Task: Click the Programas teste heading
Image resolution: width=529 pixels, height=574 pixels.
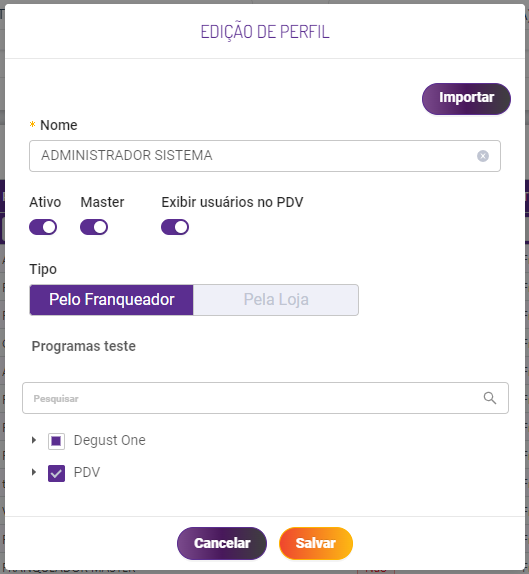Action: tap(83, 346)
